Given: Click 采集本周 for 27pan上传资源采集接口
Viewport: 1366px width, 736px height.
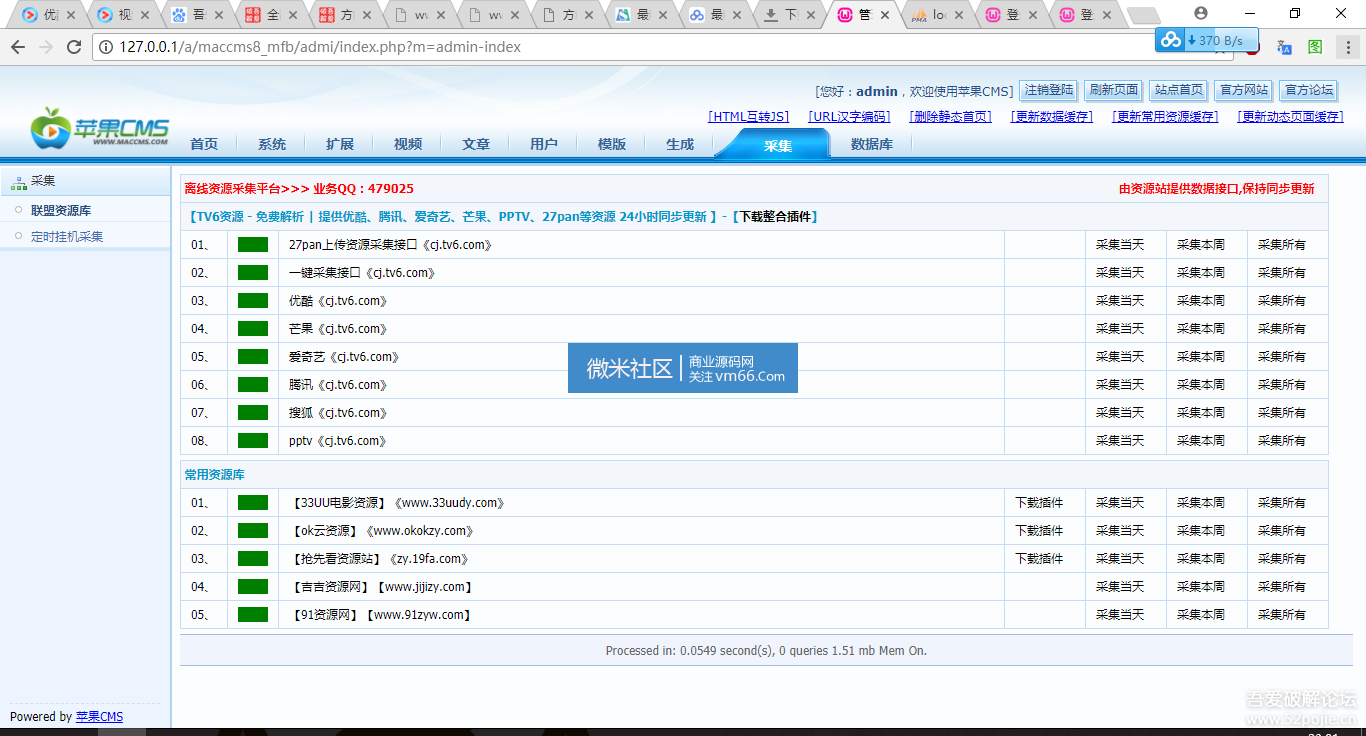Looking at the screenshot, I should pos(1201,245).
